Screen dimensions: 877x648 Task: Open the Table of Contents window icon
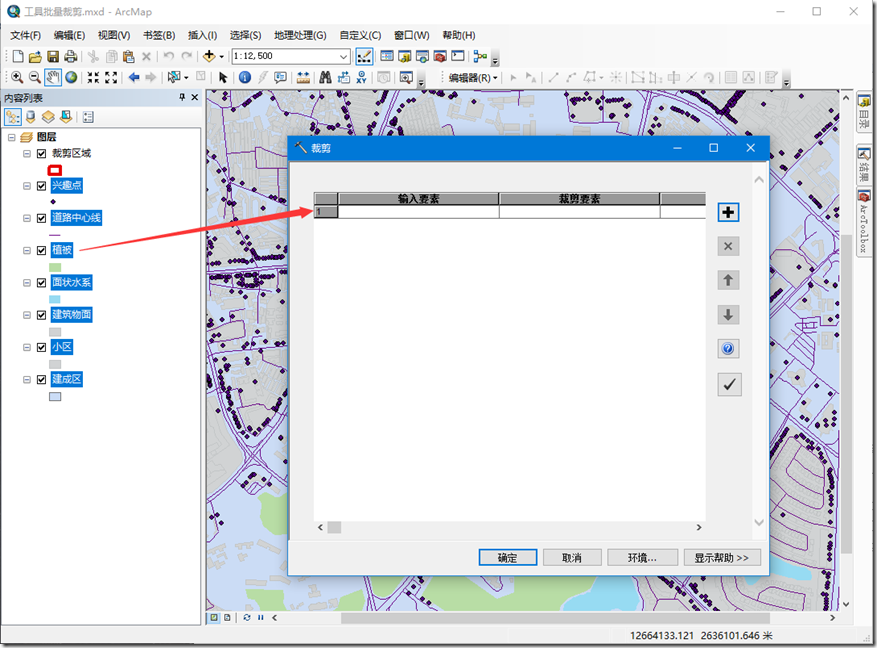coord(386,56)
